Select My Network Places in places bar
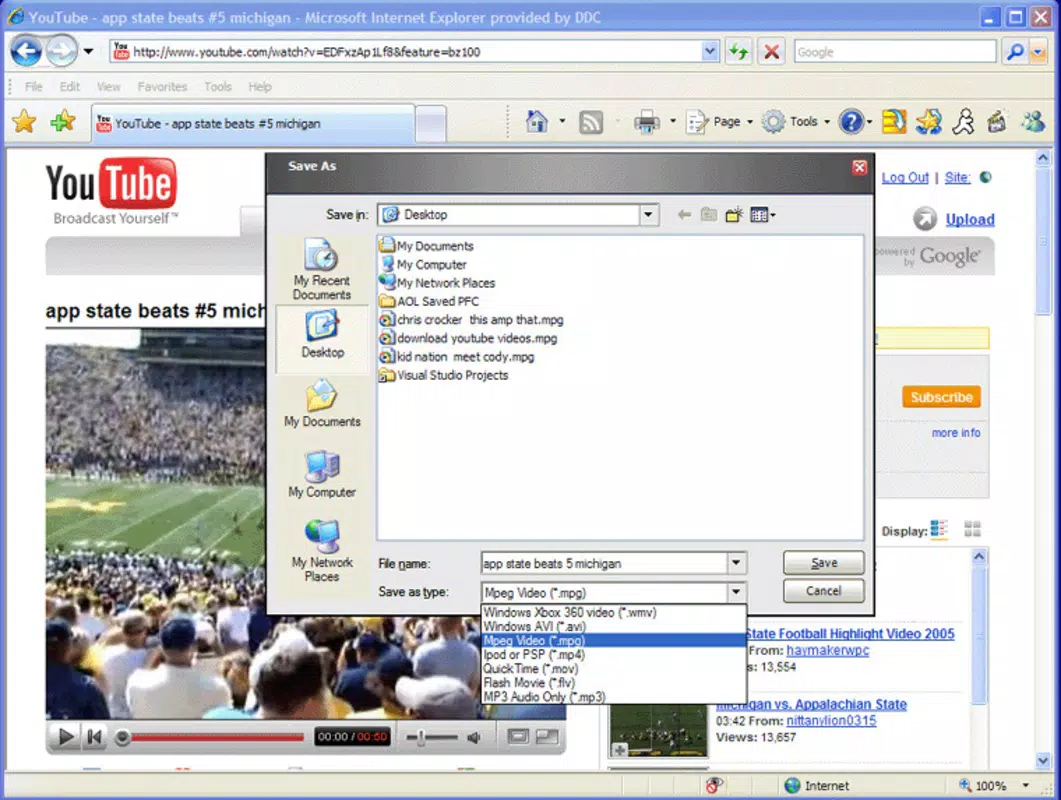The width and height of the screenshot is (1061, 800). [322, 551]
